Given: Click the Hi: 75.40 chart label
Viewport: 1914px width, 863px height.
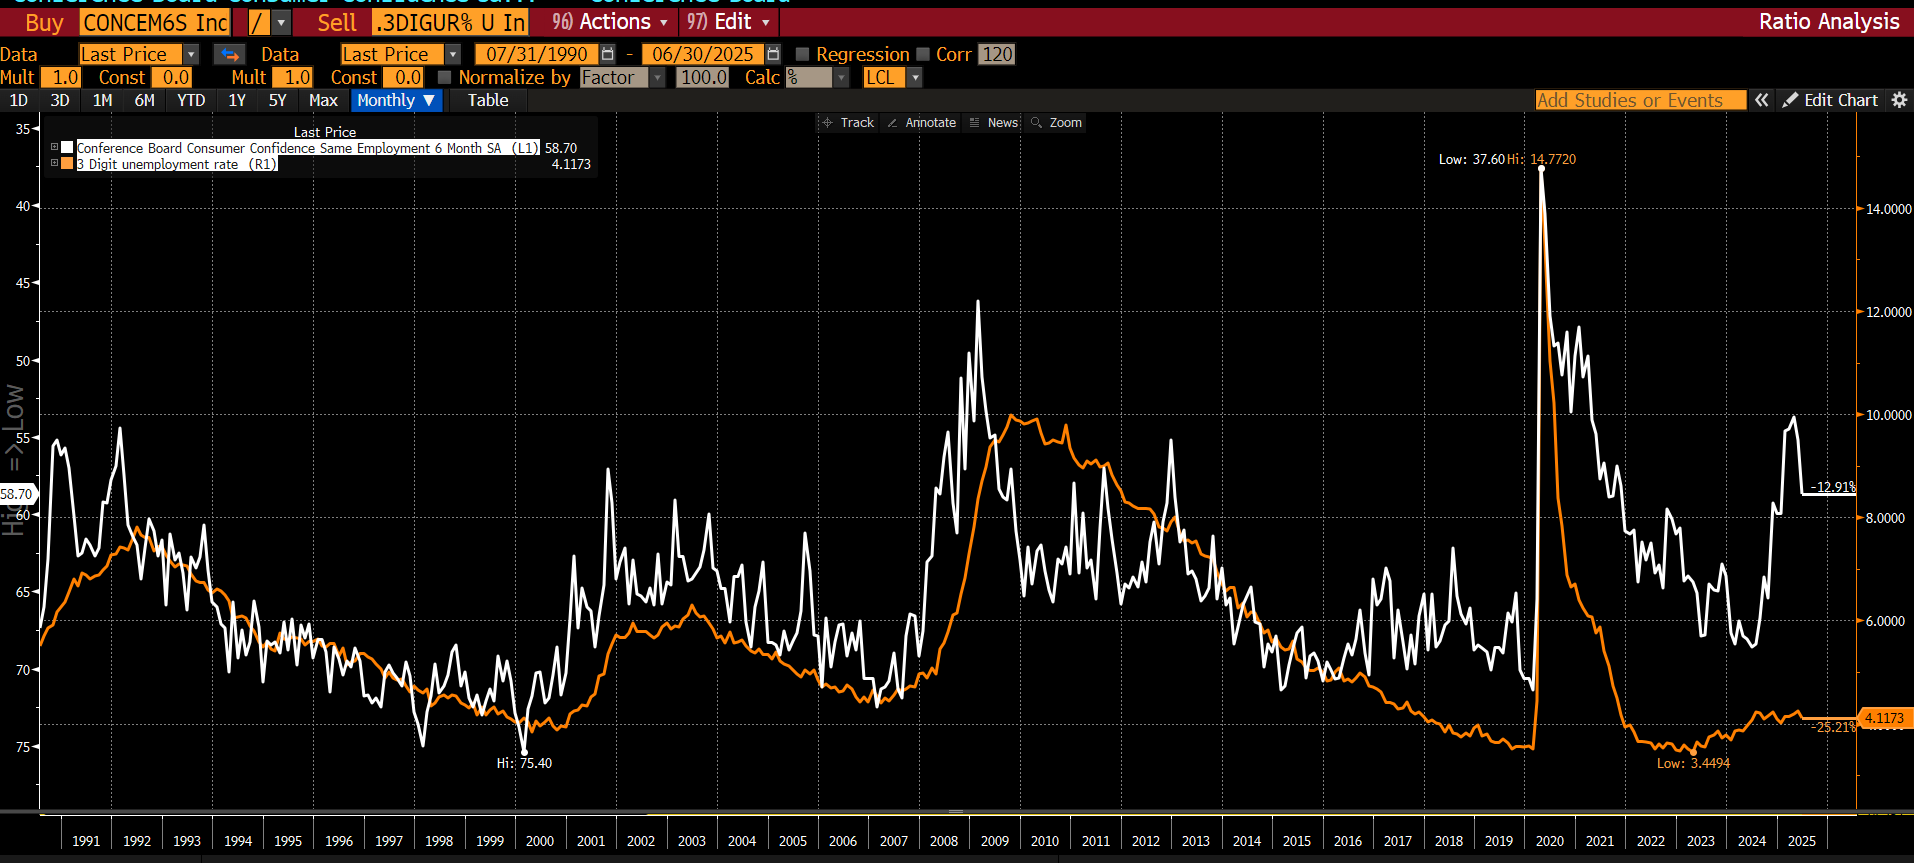Looking at the screenshot, I should [x=524, y=763].
